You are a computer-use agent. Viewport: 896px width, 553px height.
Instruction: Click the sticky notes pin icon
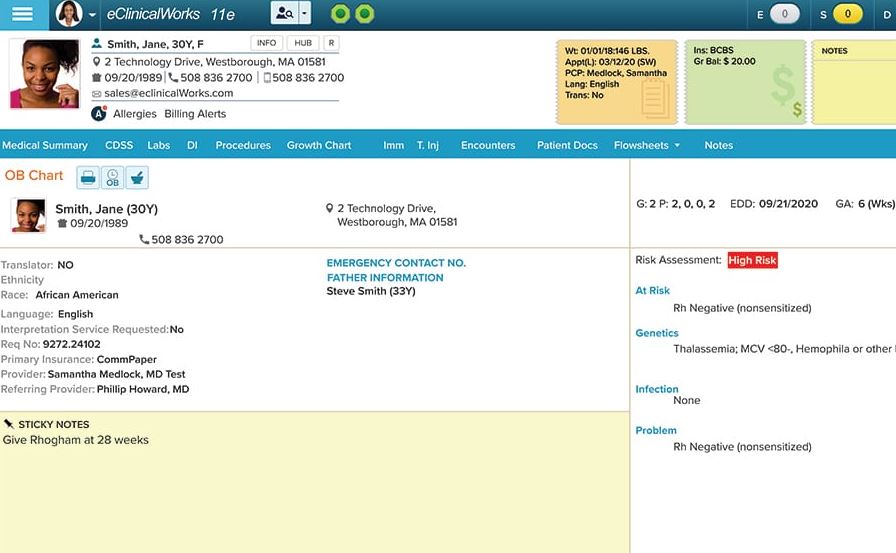pyautogui.click(x=9, y=424)
